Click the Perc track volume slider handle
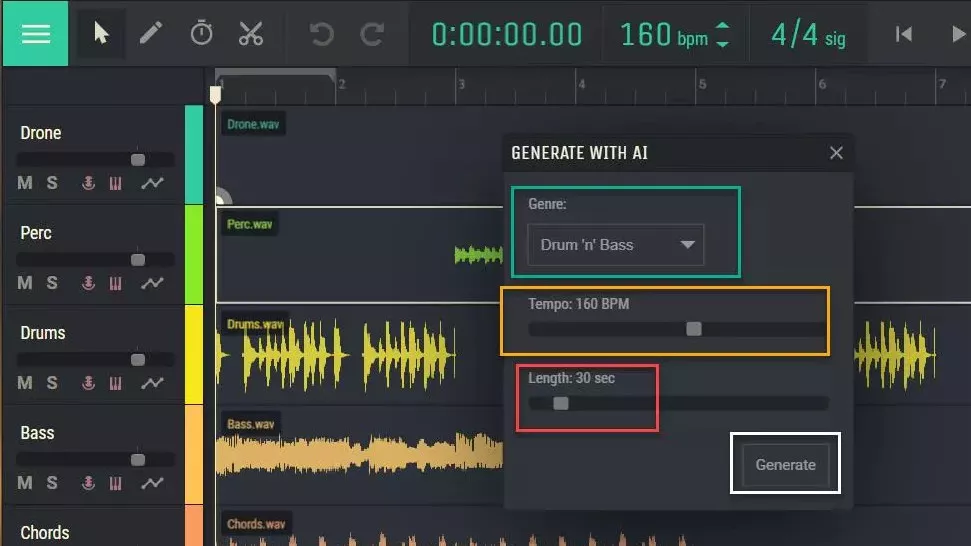This screenshot has width=971, height=546. click(138, 260)
